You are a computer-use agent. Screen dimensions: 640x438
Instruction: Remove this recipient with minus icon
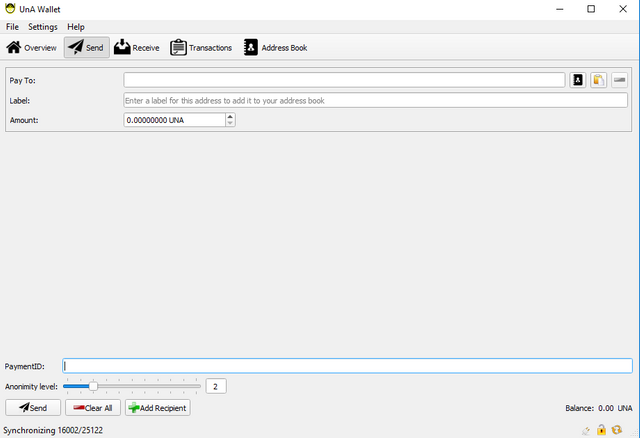click(x=619, y=80)
